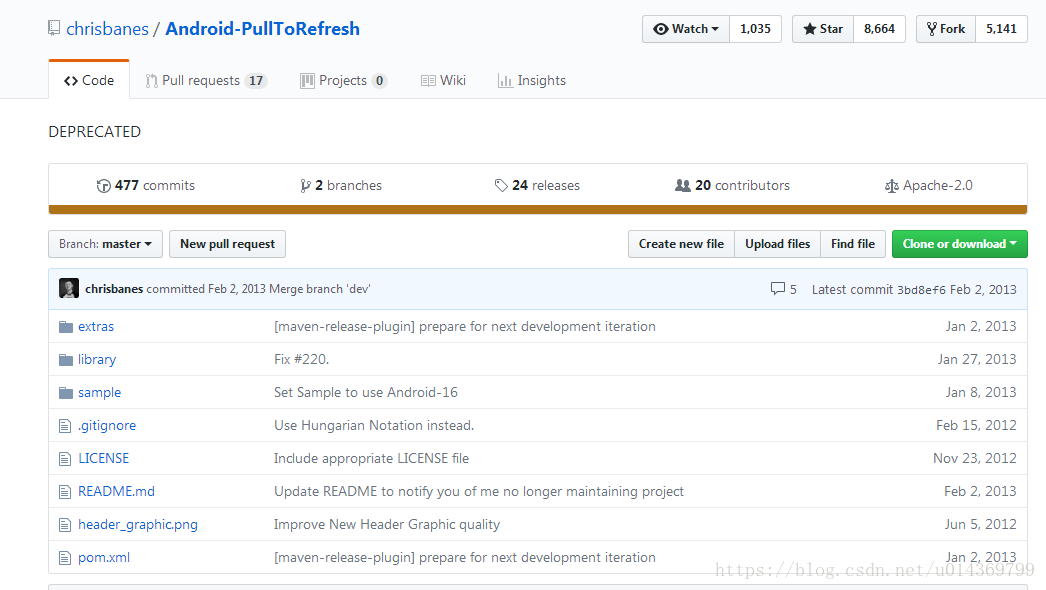Click the Projects board icon
The image size is (1046, 590).
(x=307, y=81)
